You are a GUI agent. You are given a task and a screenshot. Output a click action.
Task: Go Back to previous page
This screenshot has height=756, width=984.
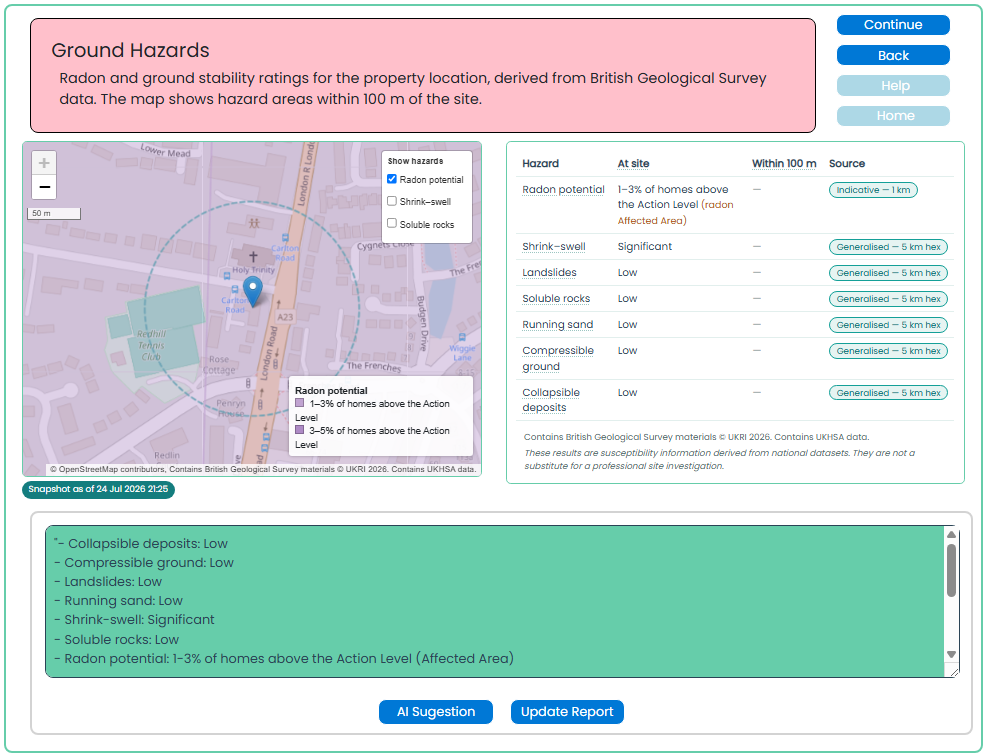[893, 55]
